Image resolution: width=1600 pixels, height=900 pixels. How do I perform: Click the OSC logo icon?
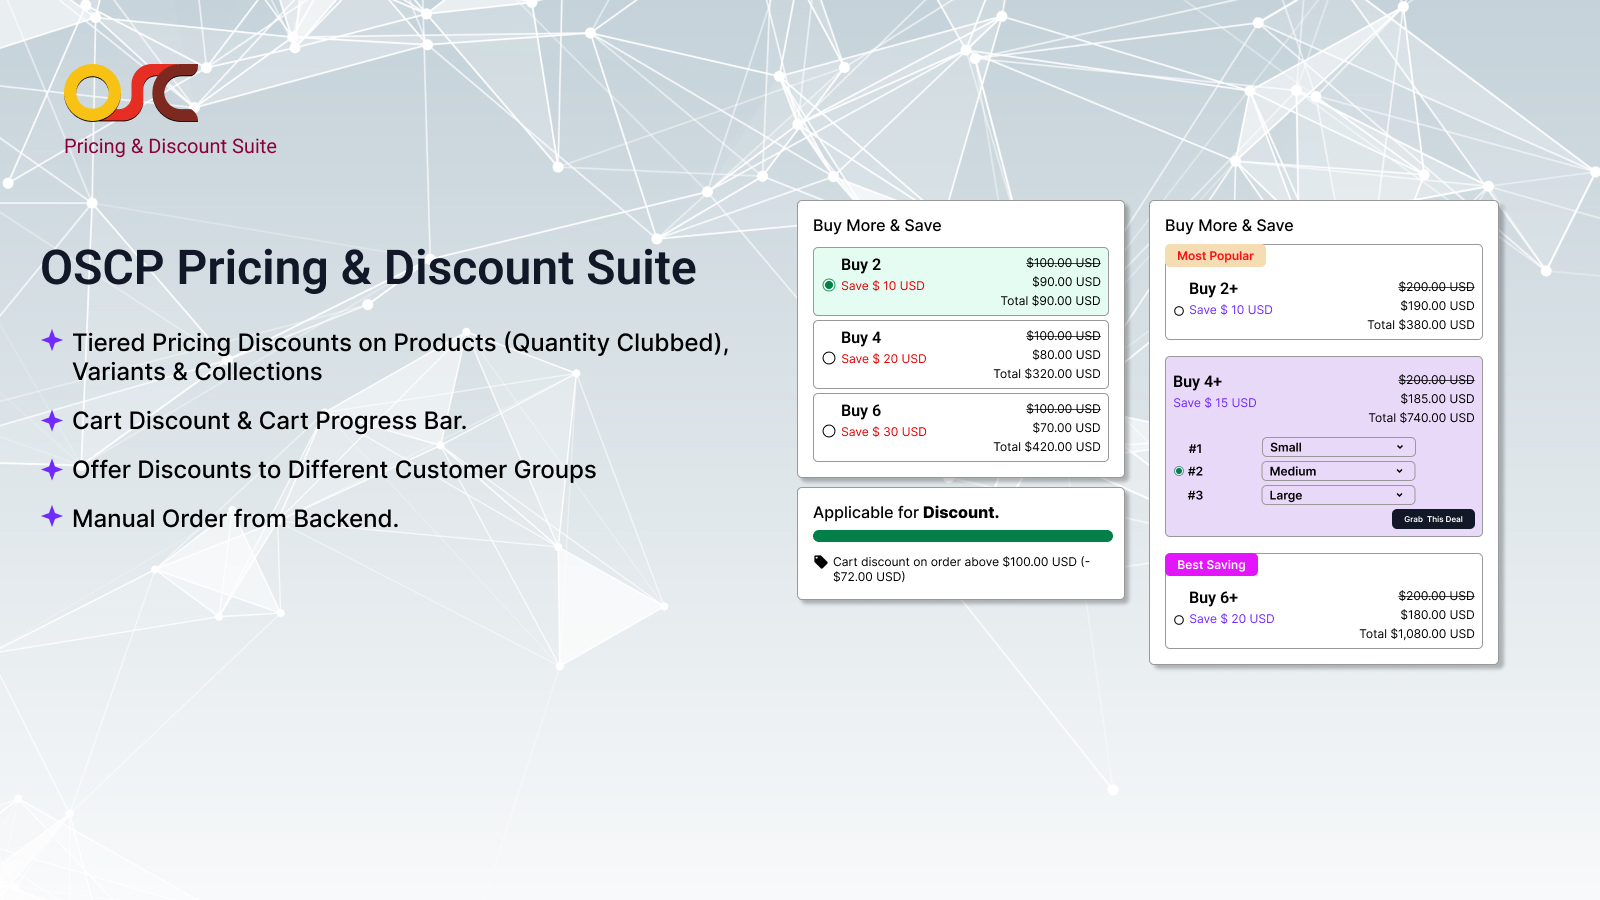tap(131, 93)
